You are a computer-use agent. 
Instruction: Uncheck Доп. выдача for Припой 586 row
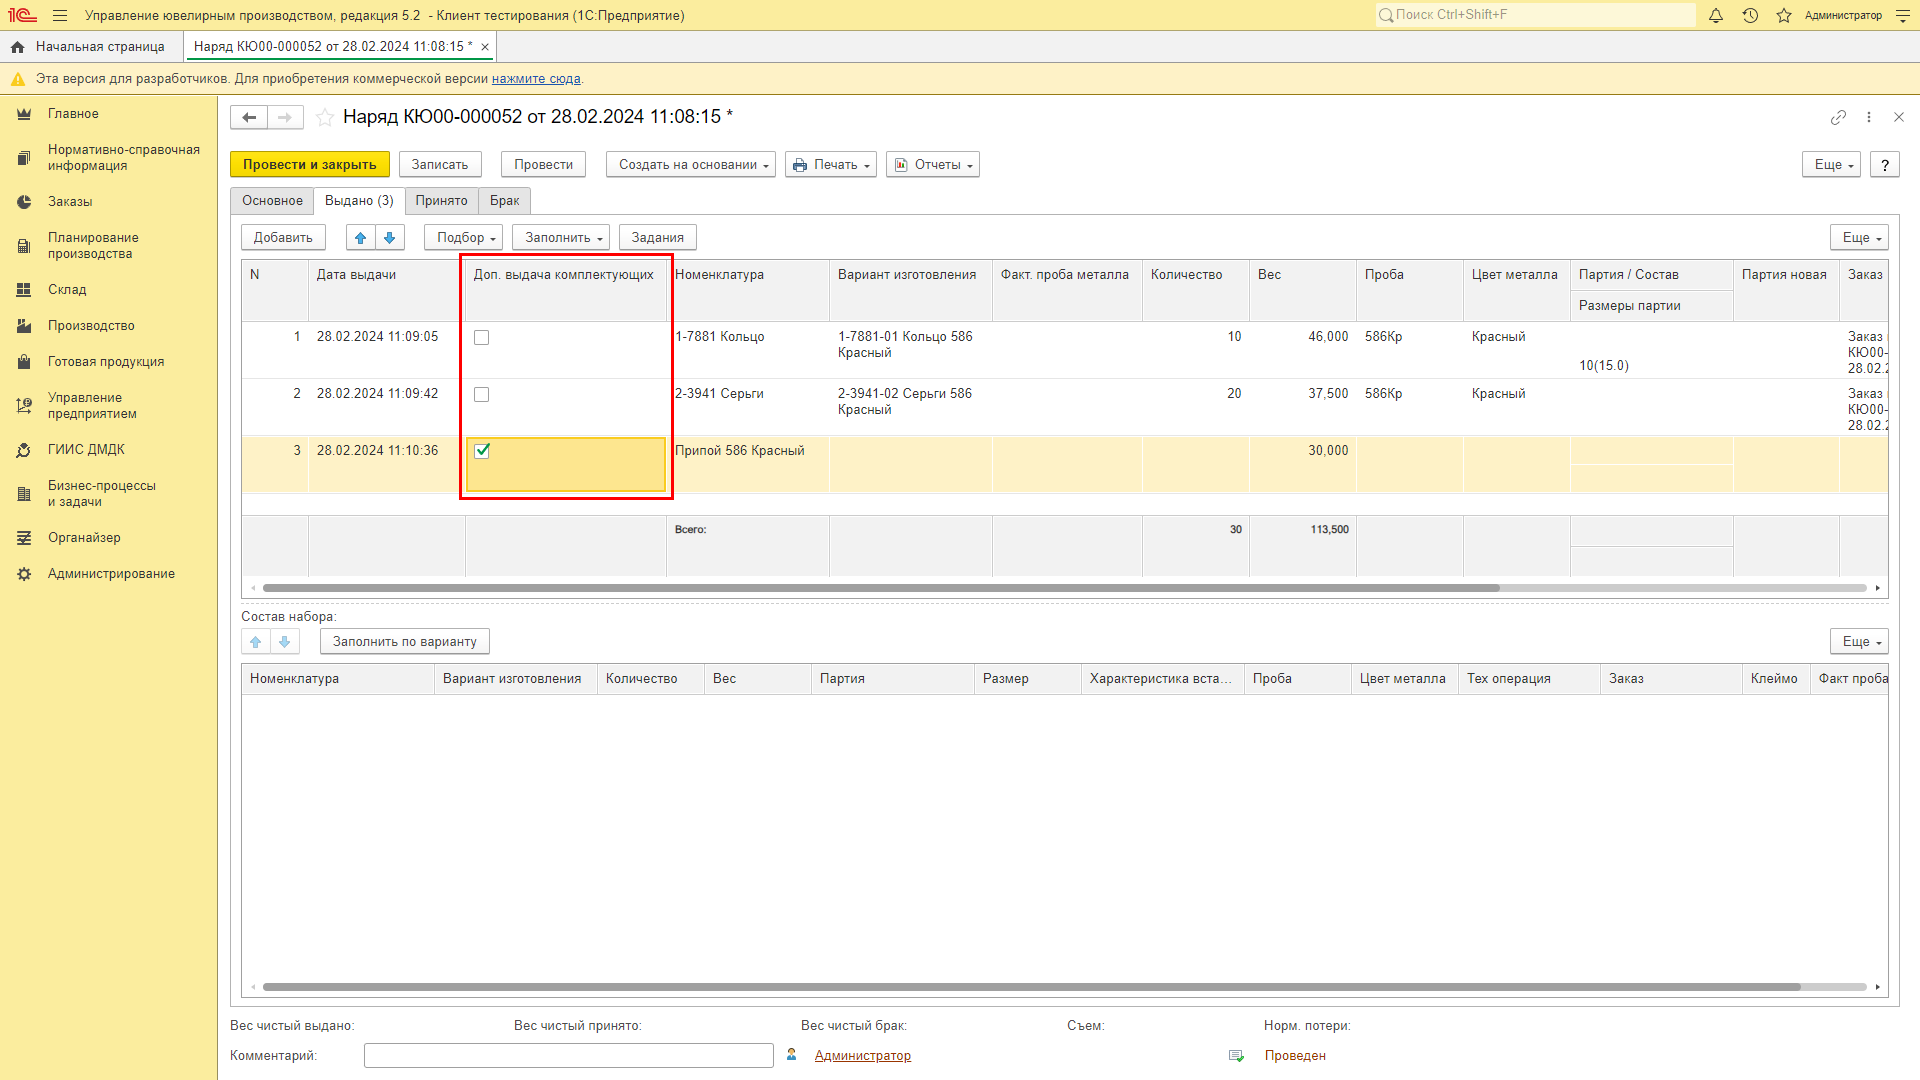tap(482, 451)
